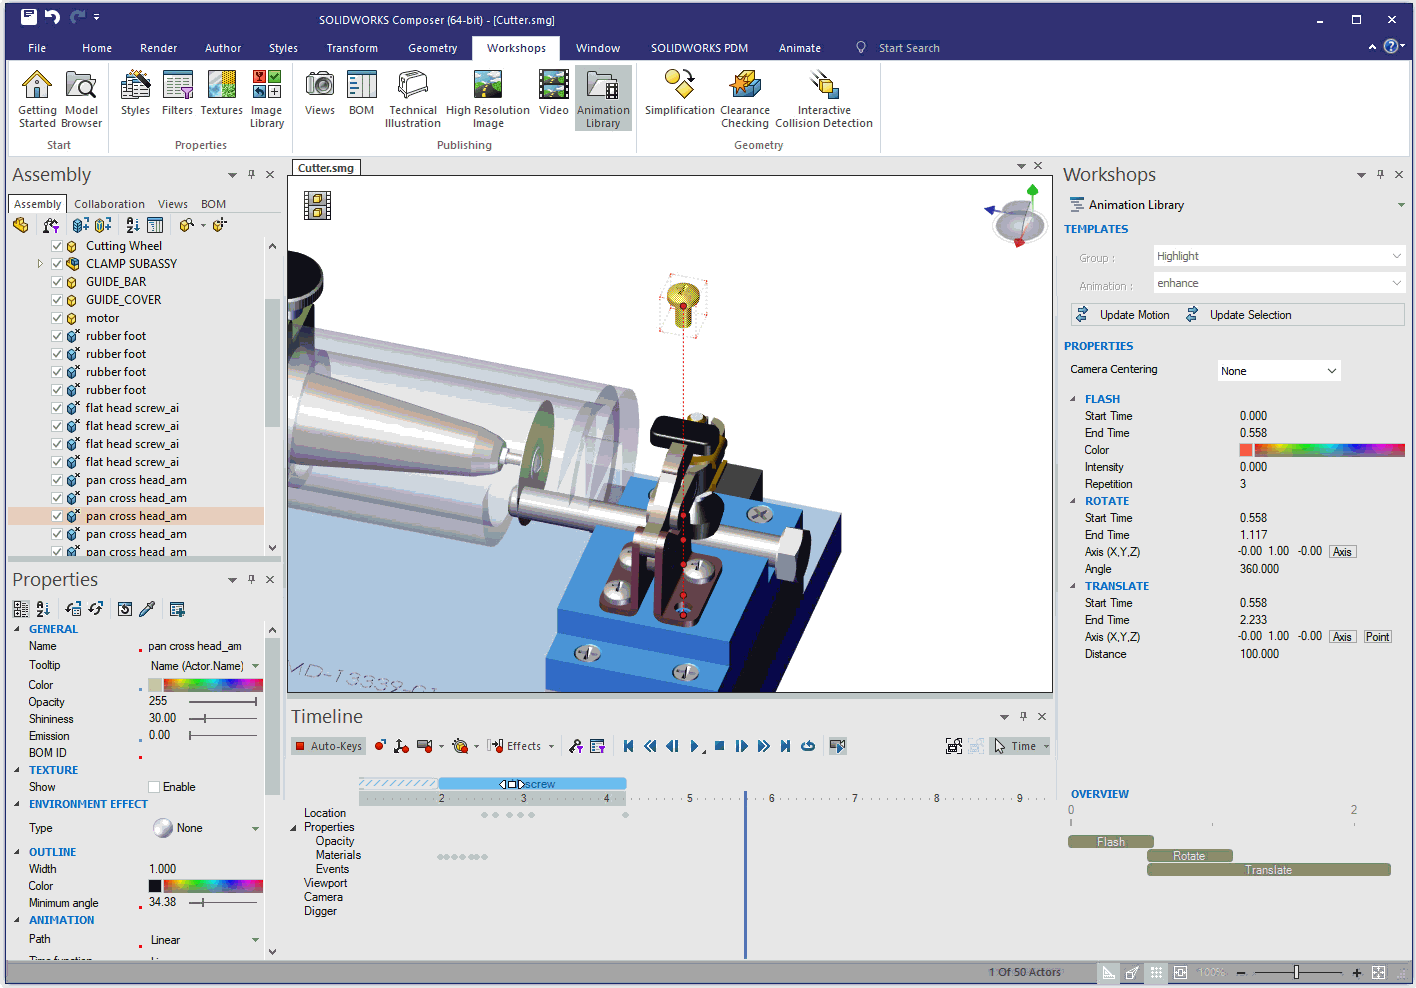1416x988 pixels.
Task: Save the document from quick access toolbar
Action: 28,17
